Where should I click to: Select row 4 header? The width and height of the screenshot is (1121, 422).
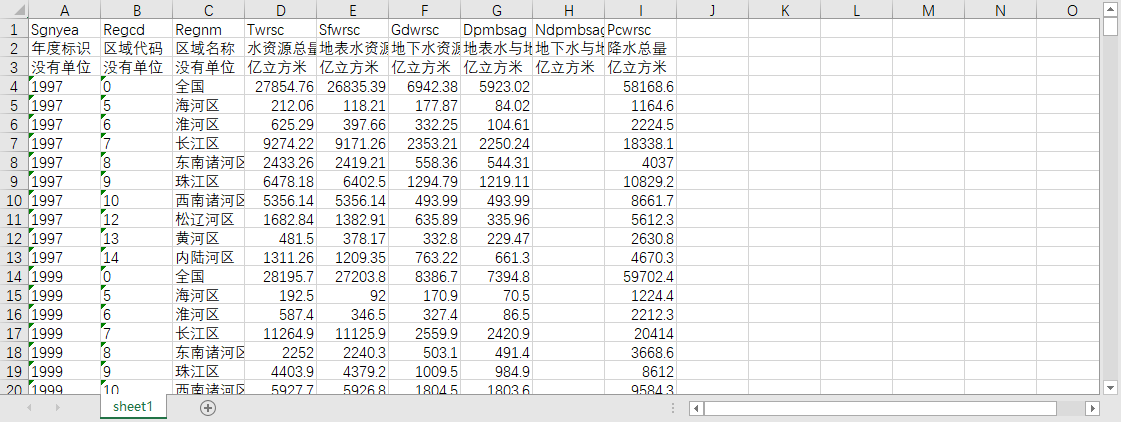[14, 86]
